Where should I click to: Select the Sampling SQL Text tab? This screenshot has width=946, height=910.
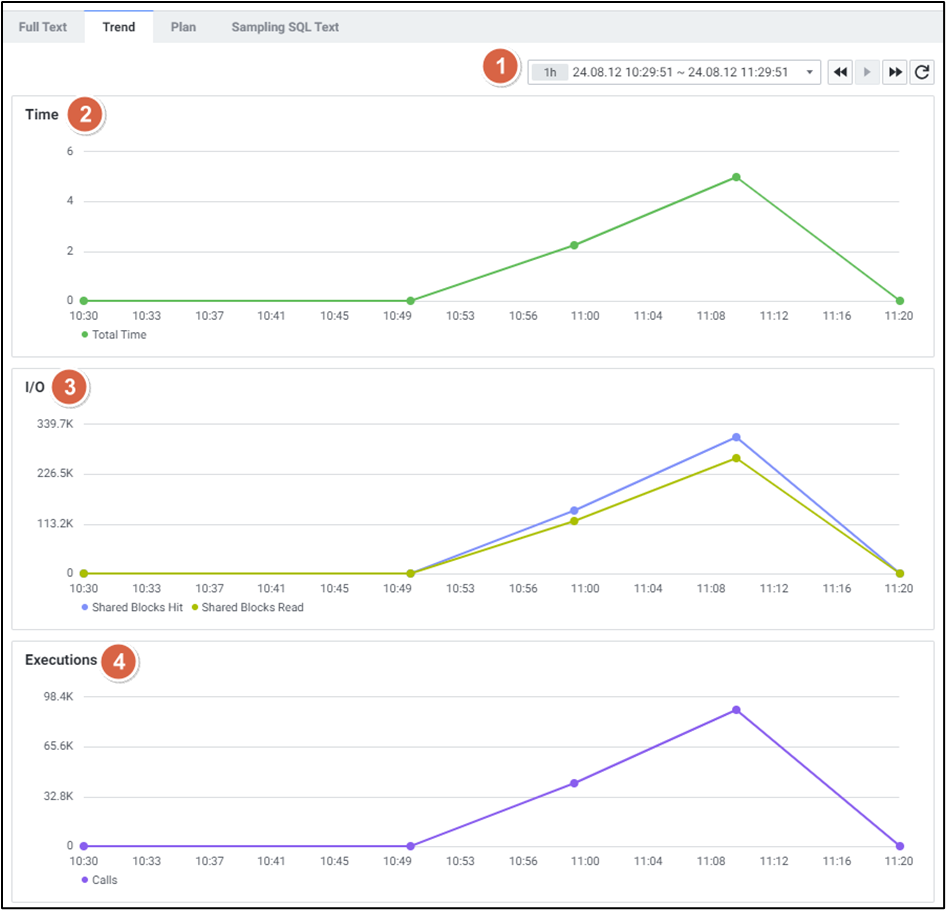point(285,27)
